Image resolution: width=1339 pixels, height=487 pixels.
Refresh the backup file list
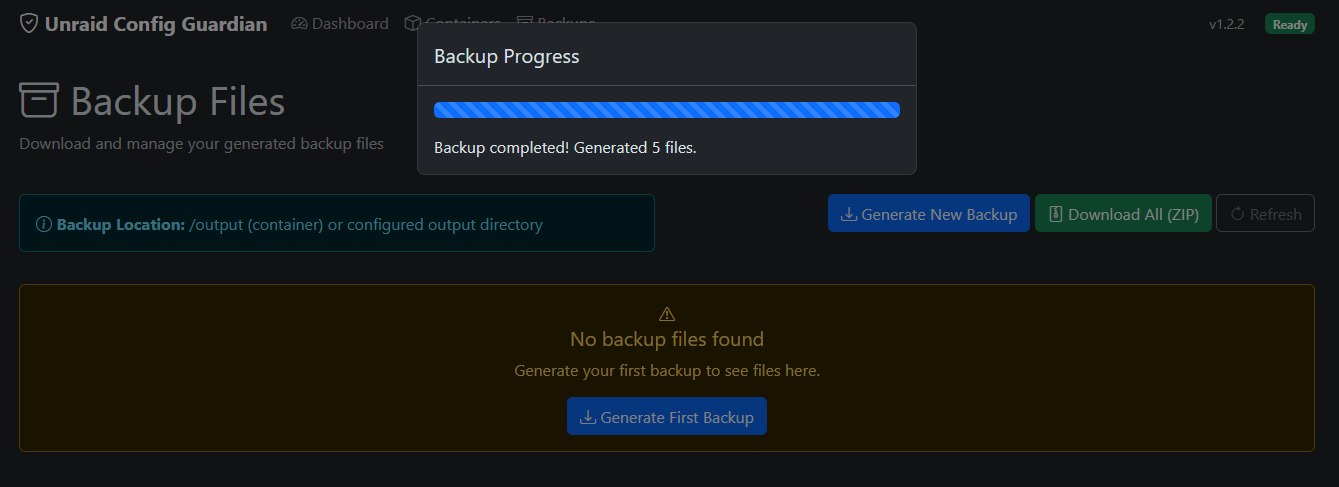(1265, 213)
